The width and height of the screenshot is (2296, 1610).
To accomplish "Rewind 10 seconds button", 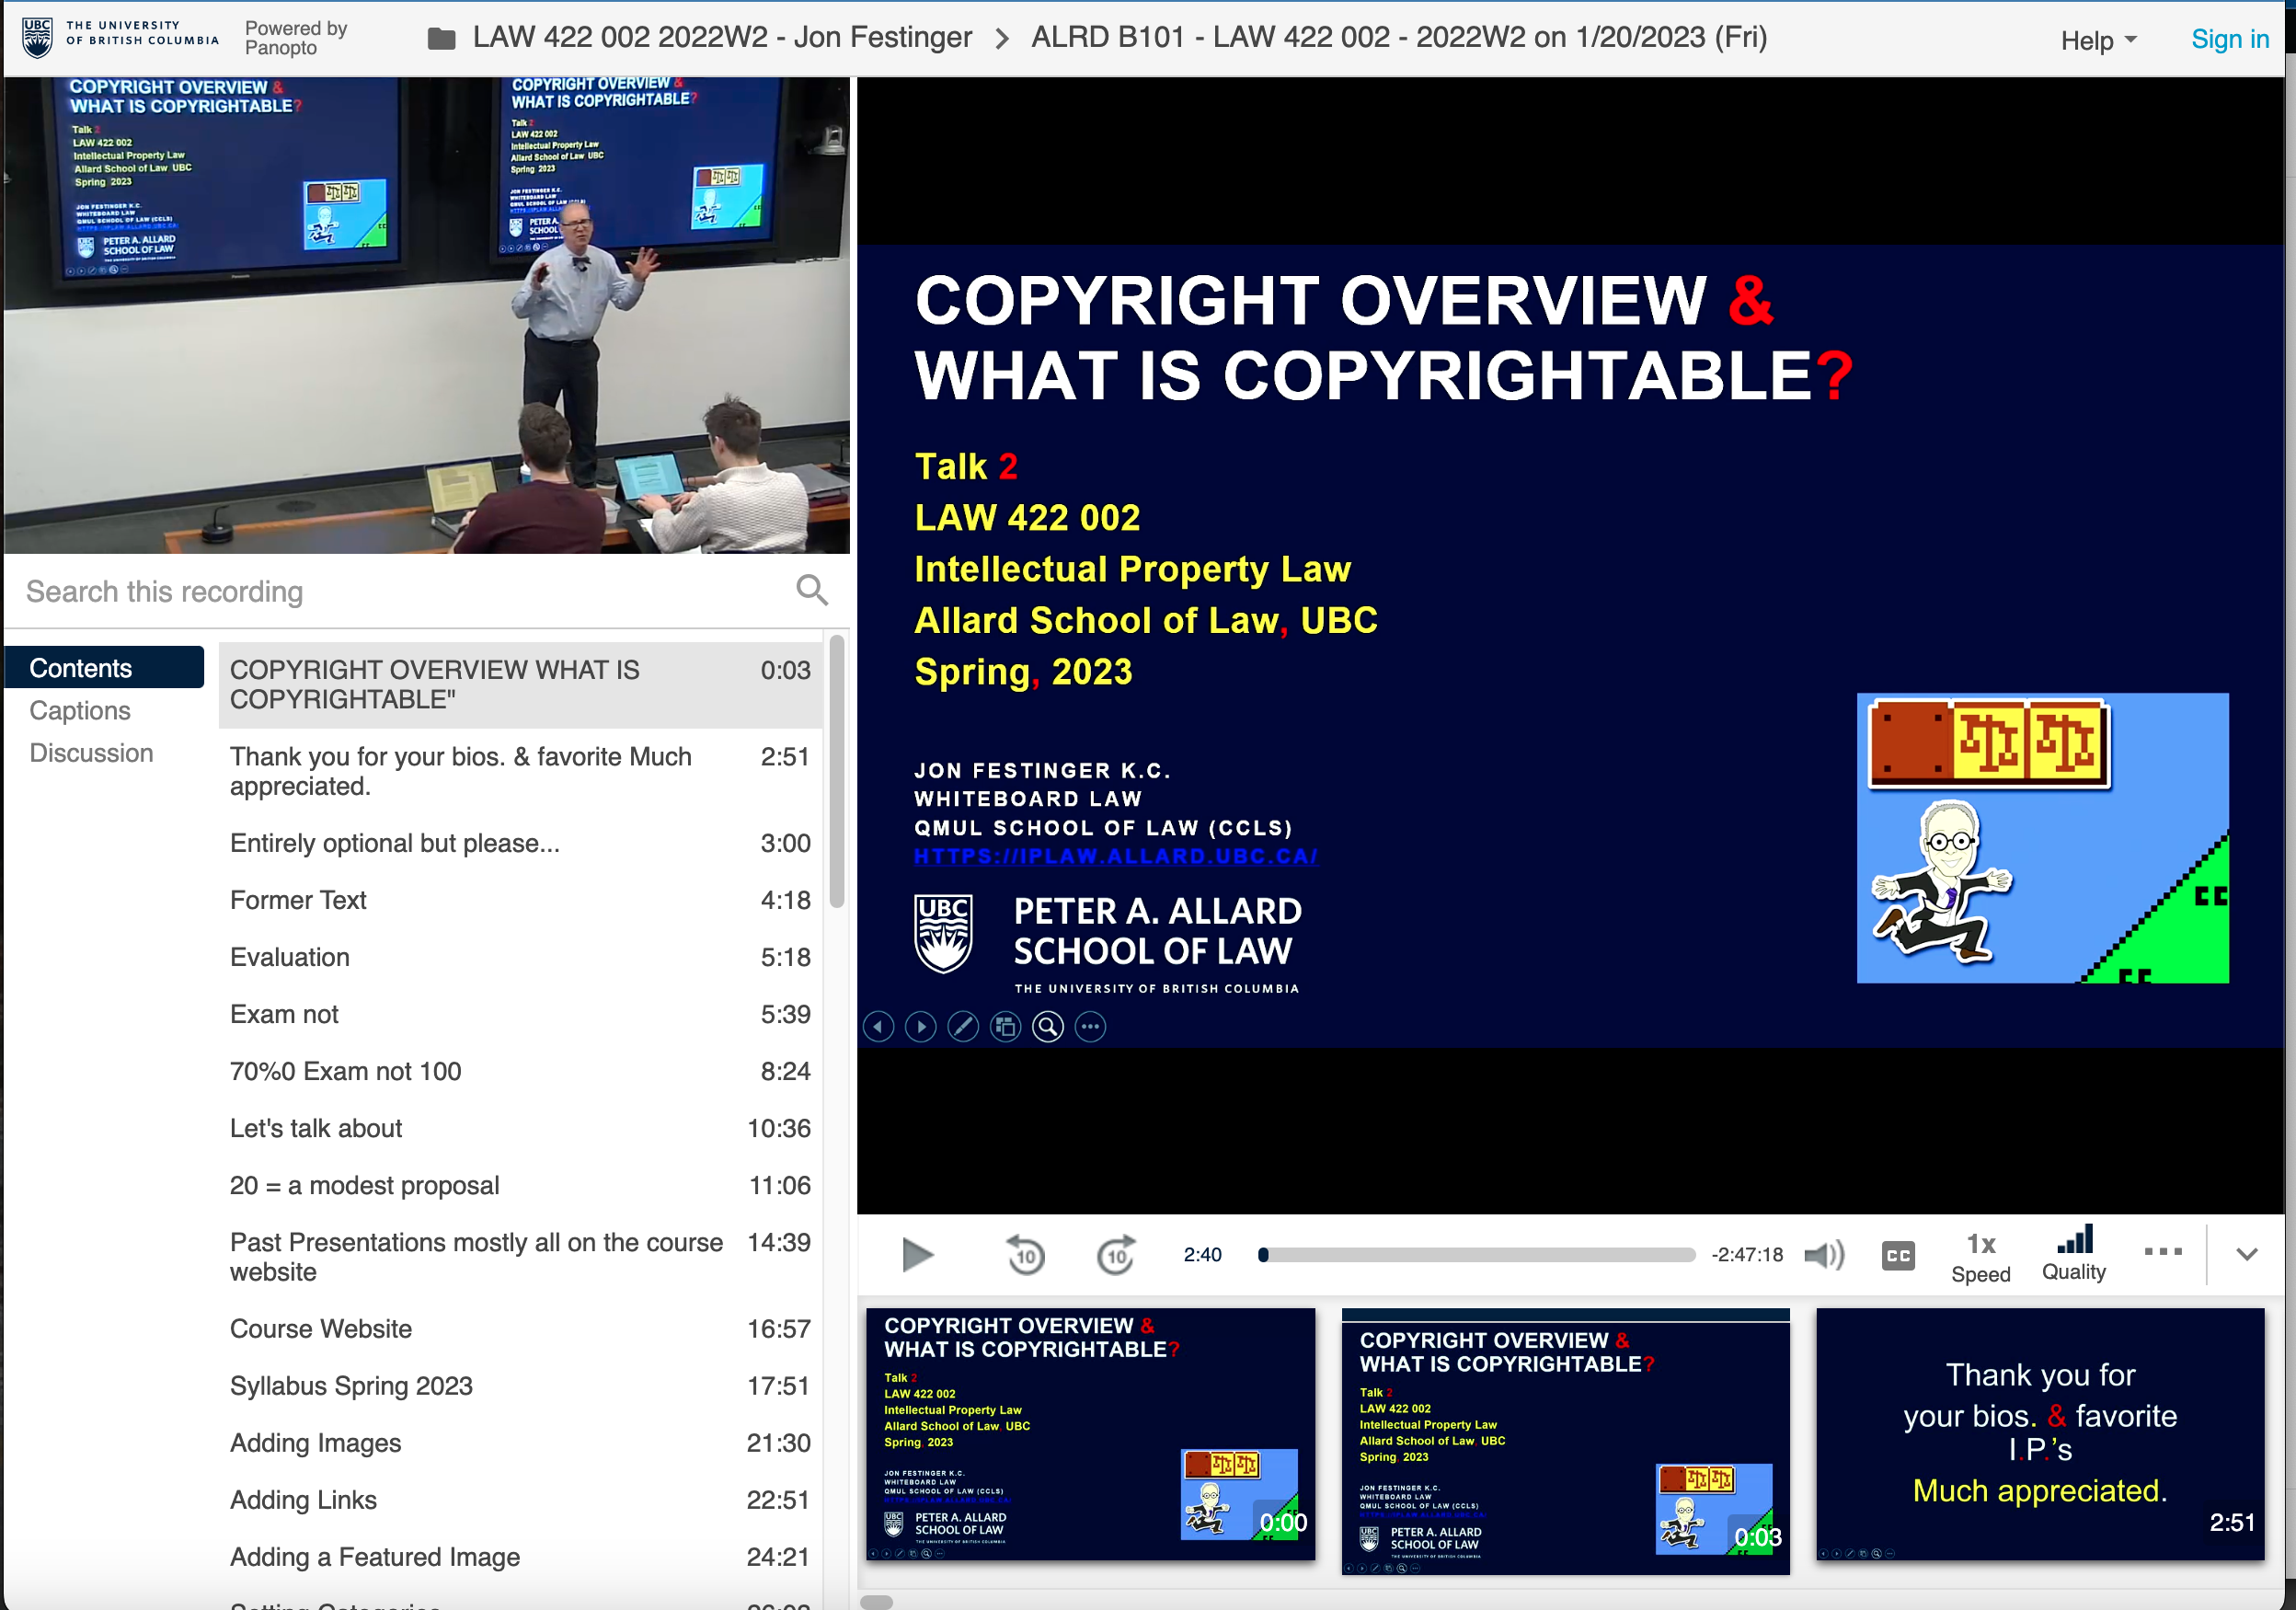I will pyautogui.click(x=1025, y=1254).
